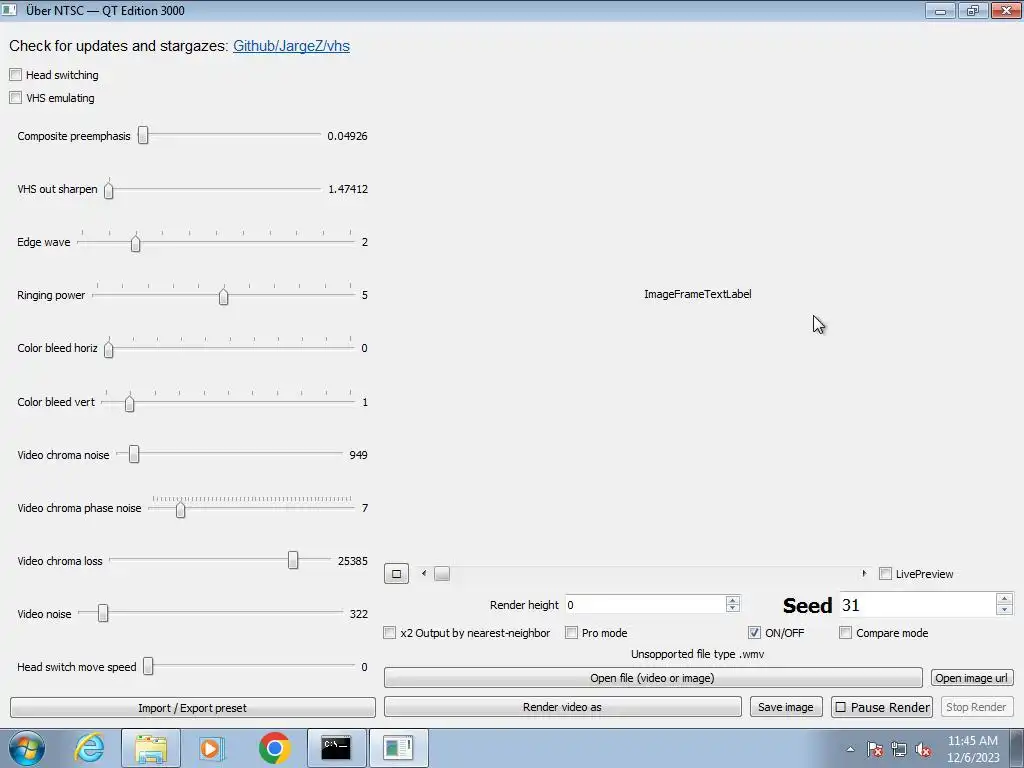This screenshot has width=1024, height=768.
Task: Click the Video chroma loss slider handle
Action: point(293,560)
